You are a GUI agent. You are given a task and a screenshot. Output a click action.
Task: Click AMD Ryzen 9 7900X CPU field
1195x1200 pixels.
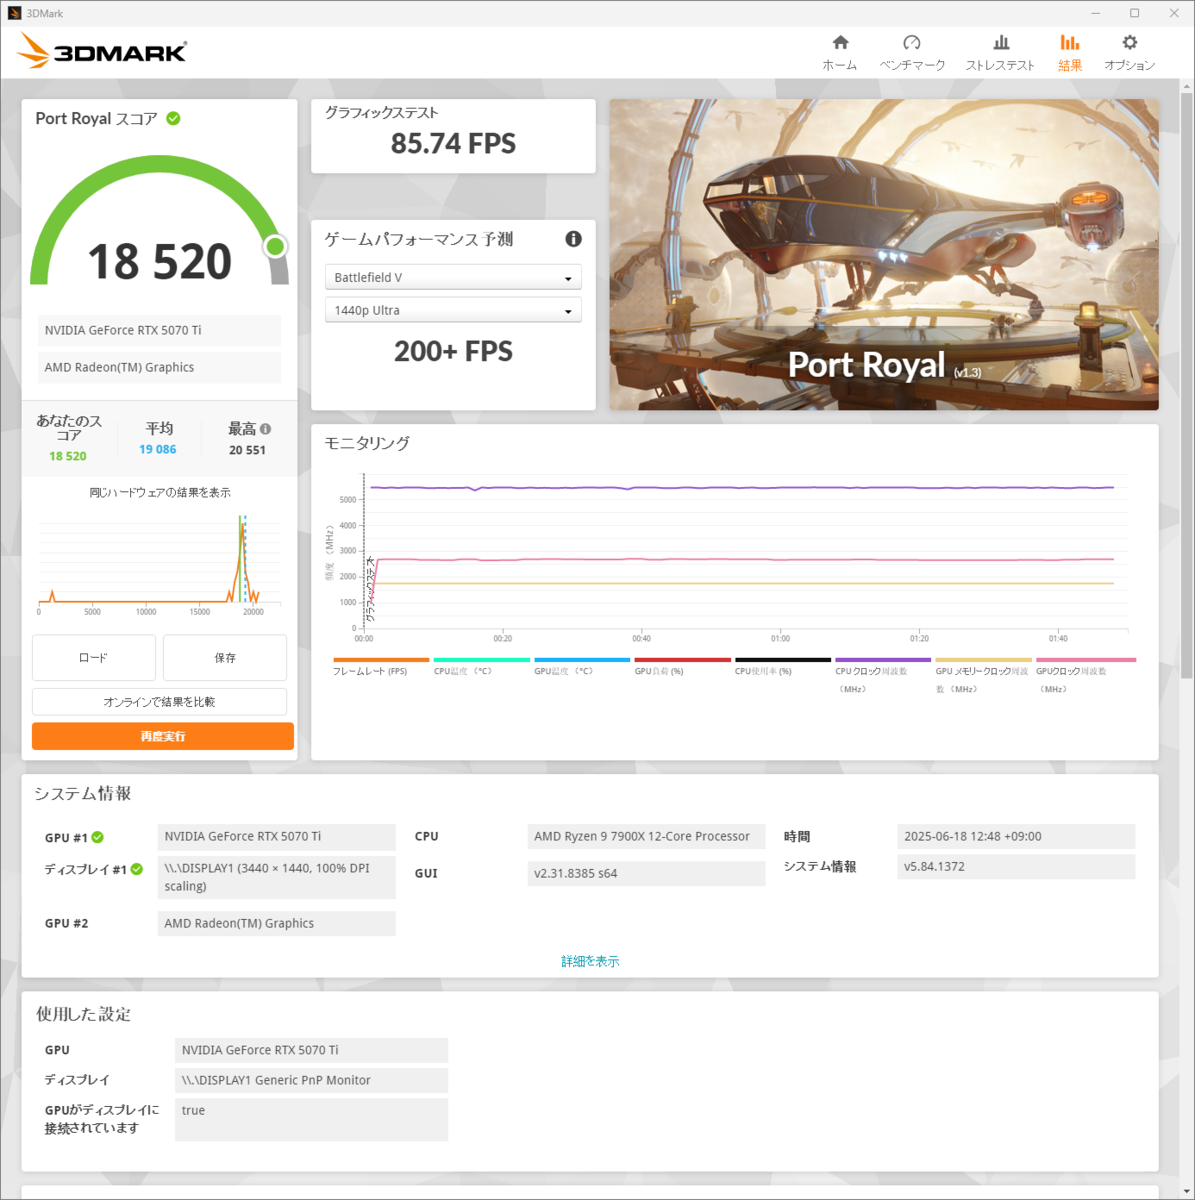pos(646,836)
